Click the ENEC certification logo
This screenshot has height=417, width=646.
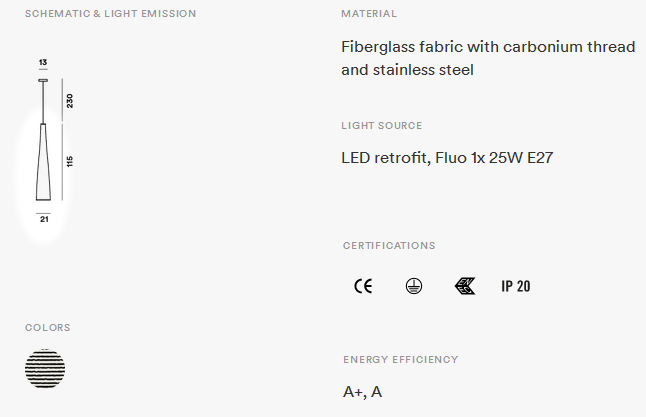coord(465,286)
